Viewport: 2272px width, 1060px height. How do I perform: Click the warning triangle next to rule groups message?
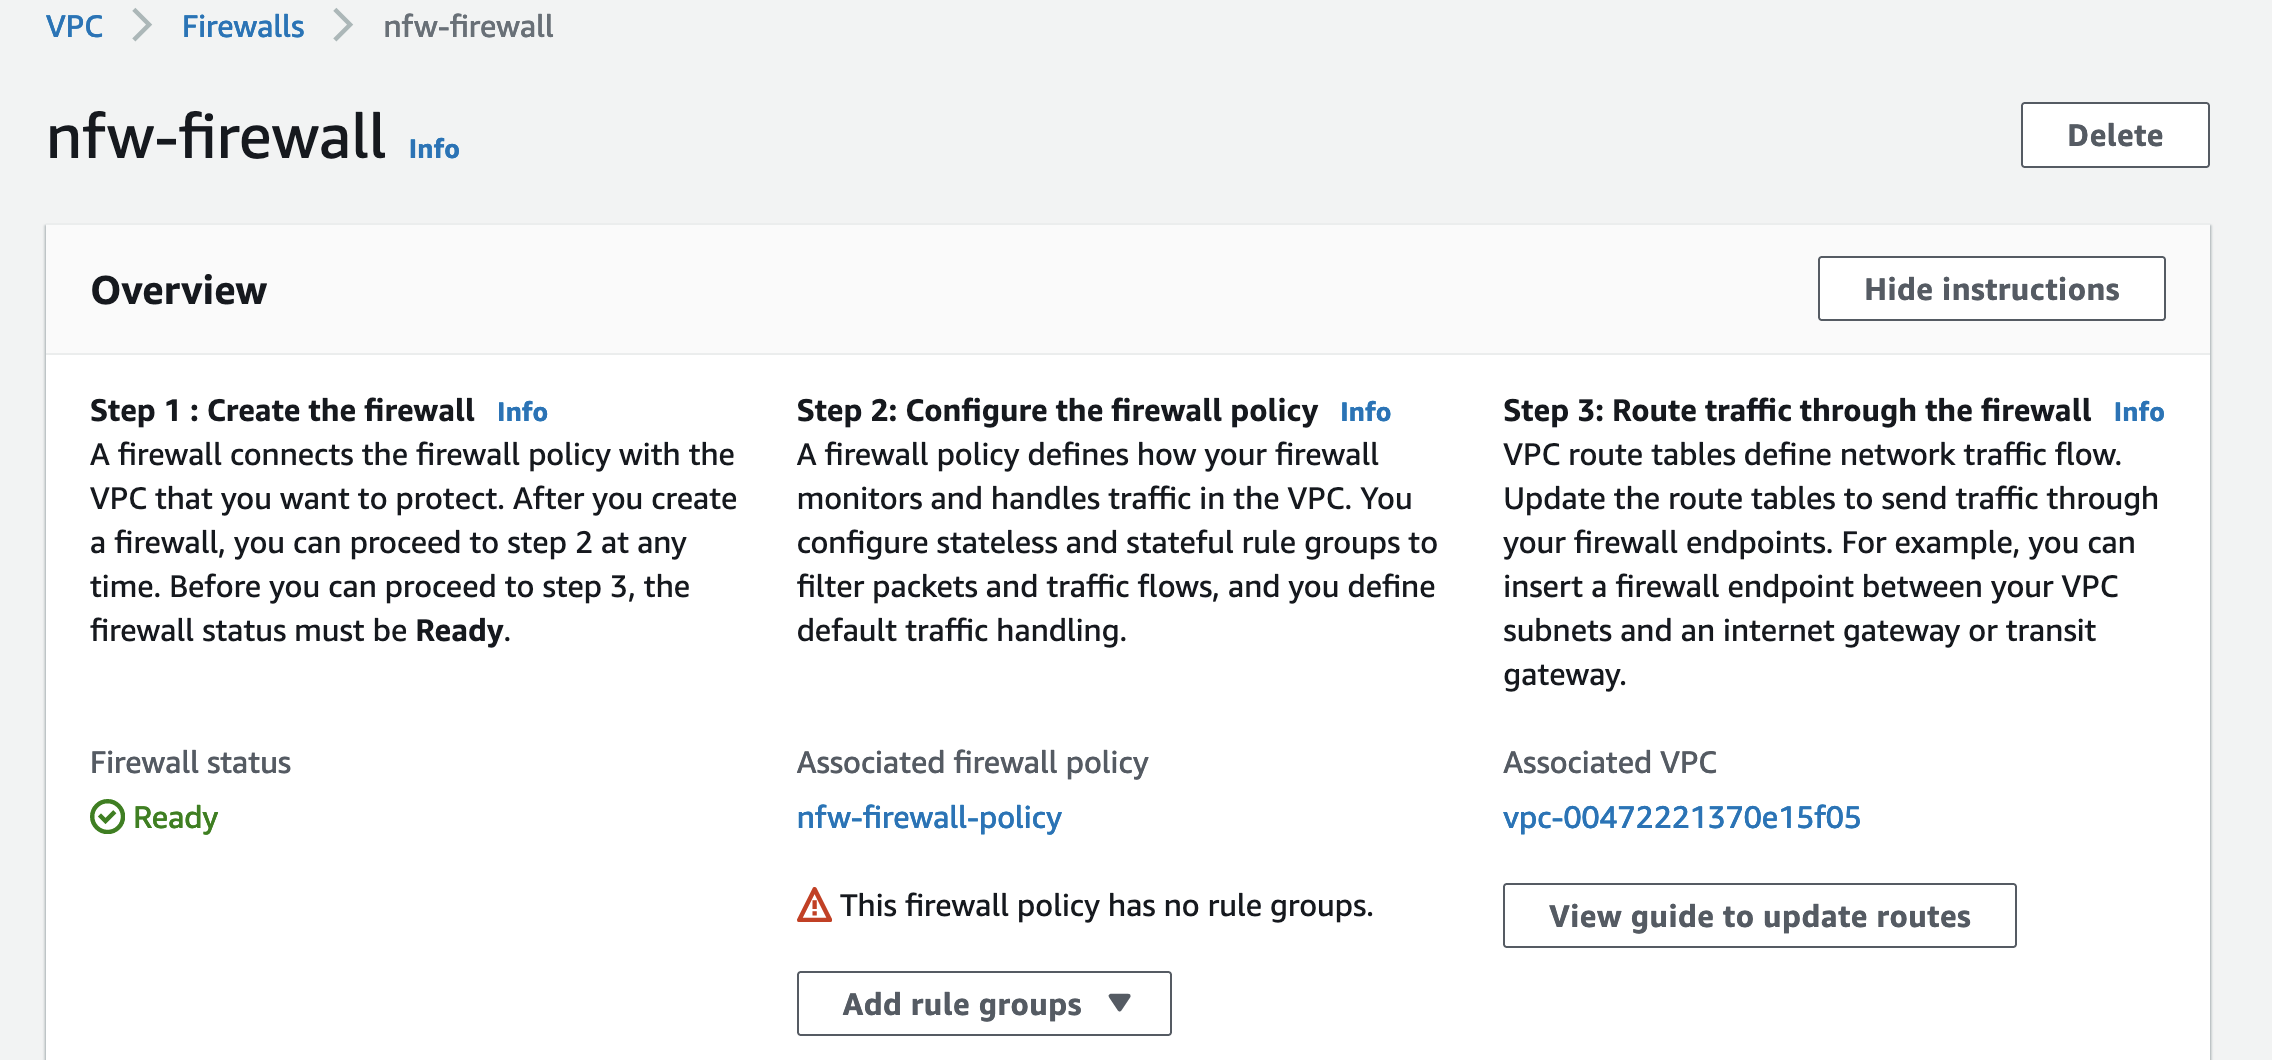tap(813, 904)
